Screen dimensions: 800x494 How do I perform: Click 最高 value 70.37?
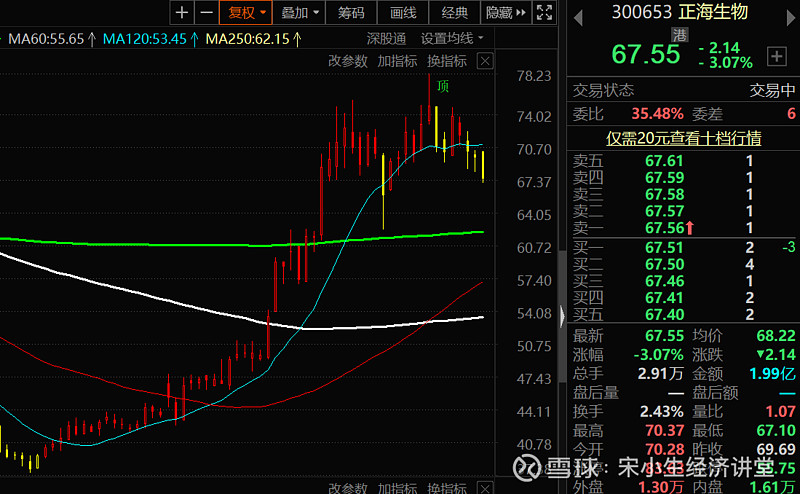coord(664,431)
